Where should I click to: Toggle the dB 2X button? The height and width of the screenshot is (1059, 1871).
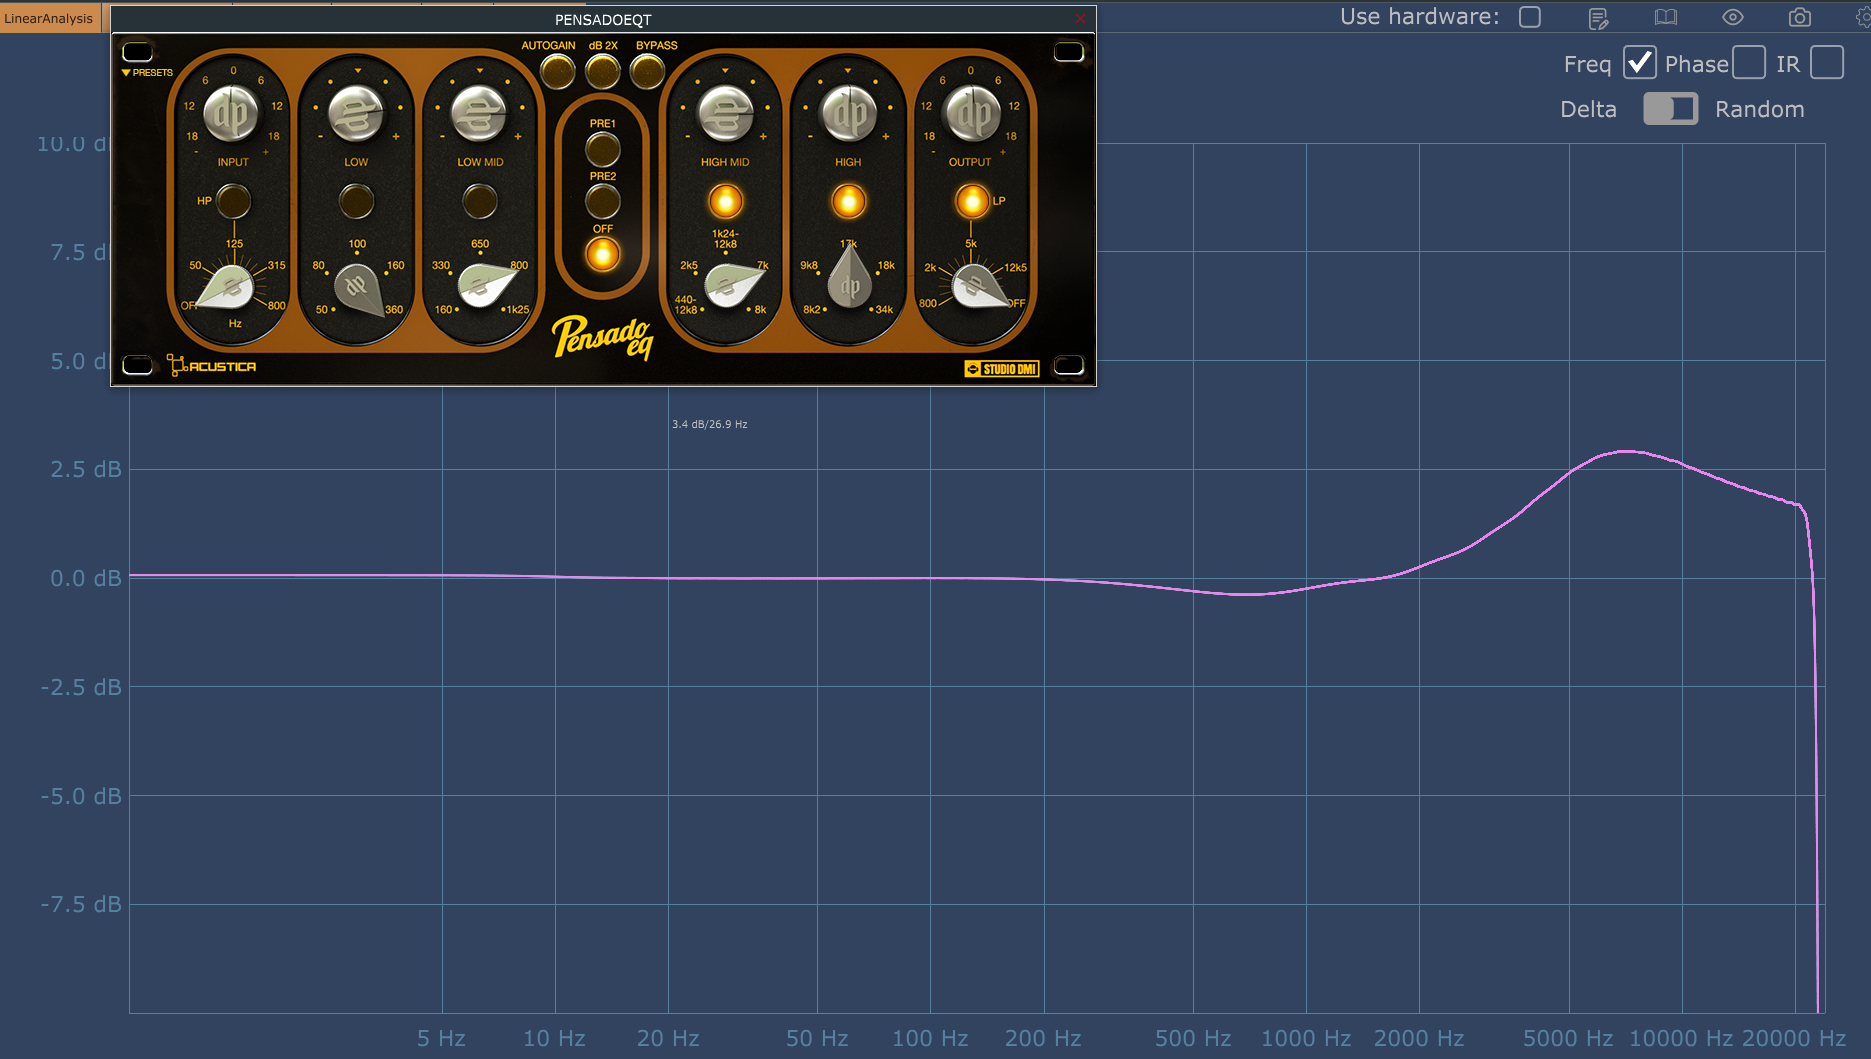tap(602, 71)
